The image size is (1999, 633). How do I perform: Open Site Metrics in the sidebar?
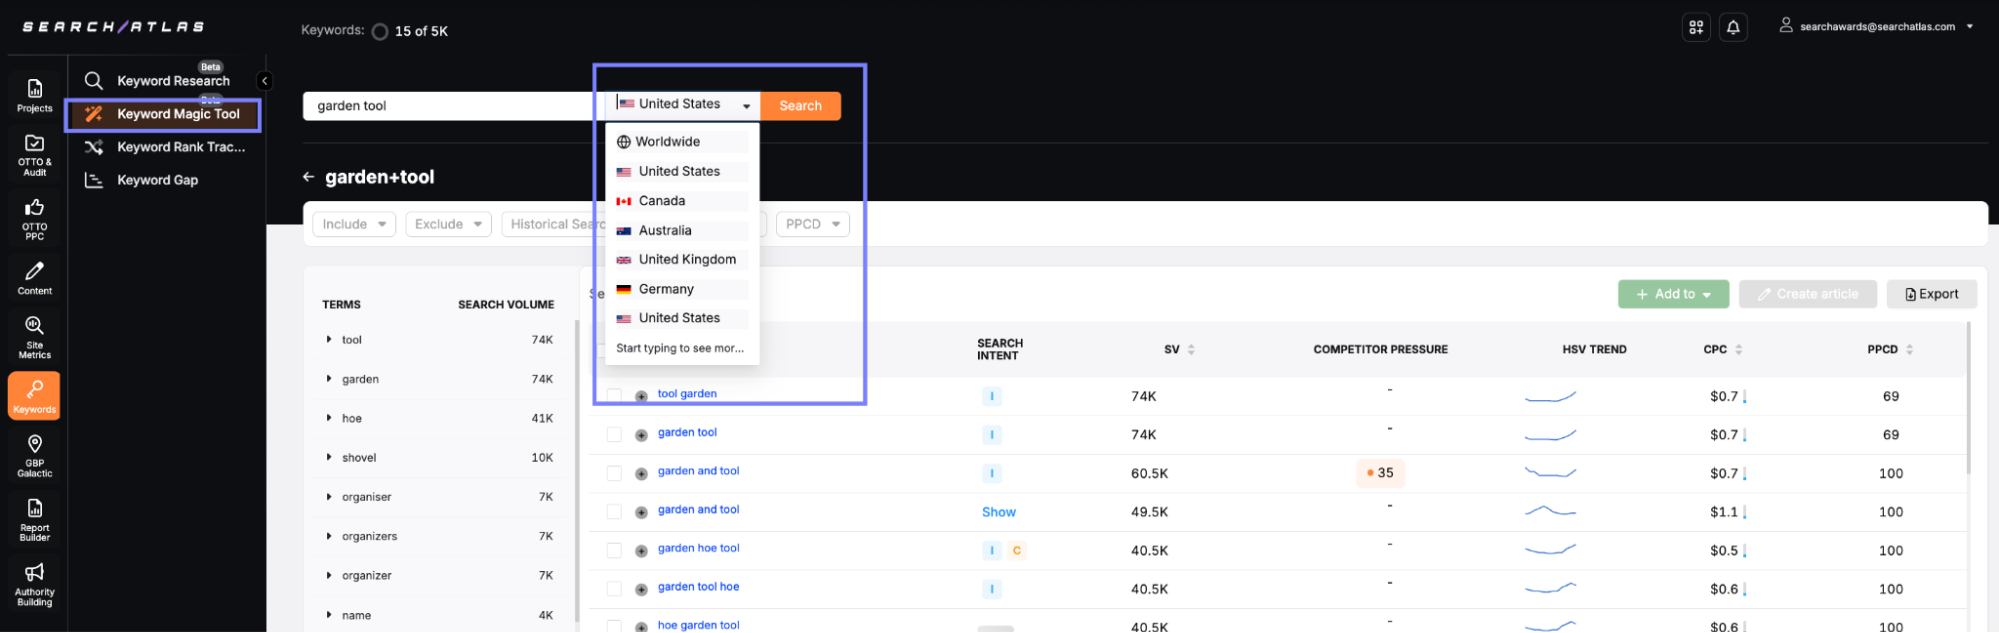(34, 337)
